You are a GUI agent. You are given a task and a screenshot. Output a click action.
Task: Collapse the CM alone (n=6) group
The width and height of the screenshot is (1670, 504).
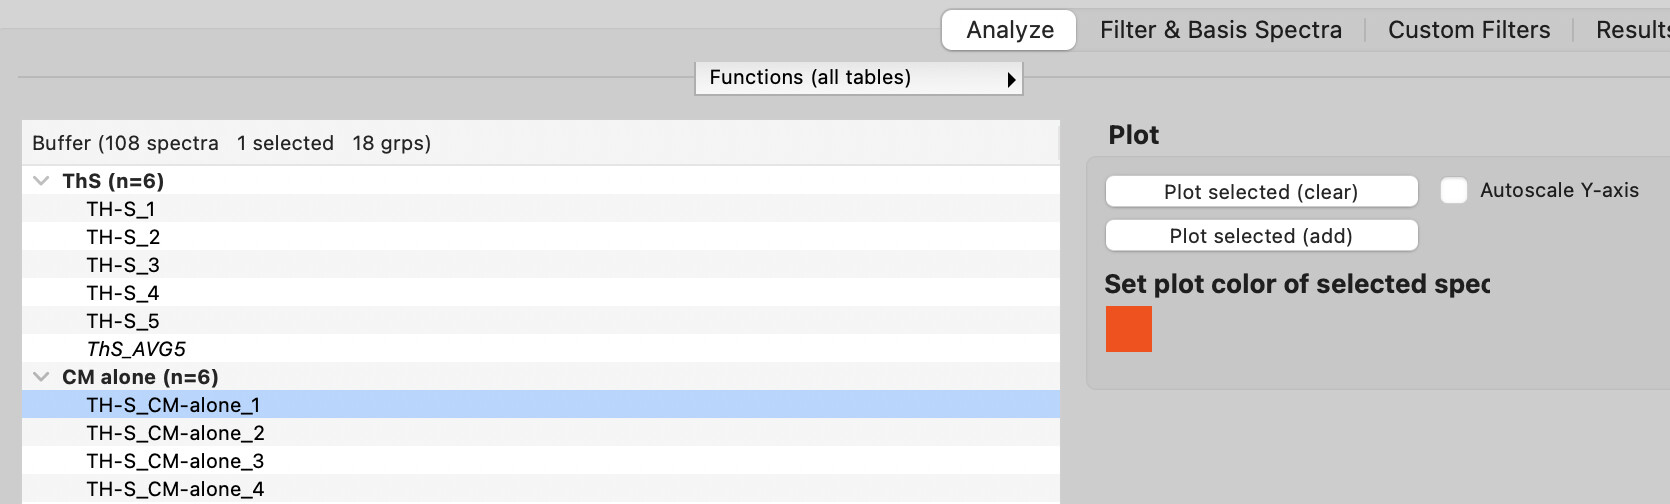(x=41, y=377)
